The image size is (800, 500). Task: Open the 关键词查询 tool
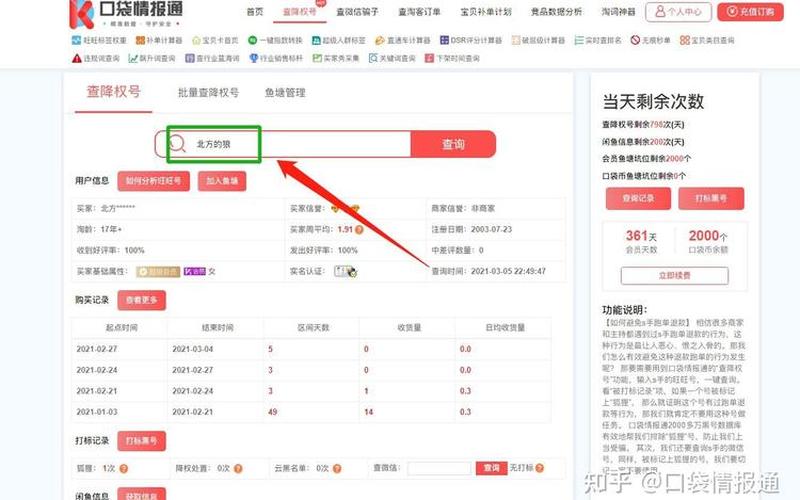click(392, 59)
